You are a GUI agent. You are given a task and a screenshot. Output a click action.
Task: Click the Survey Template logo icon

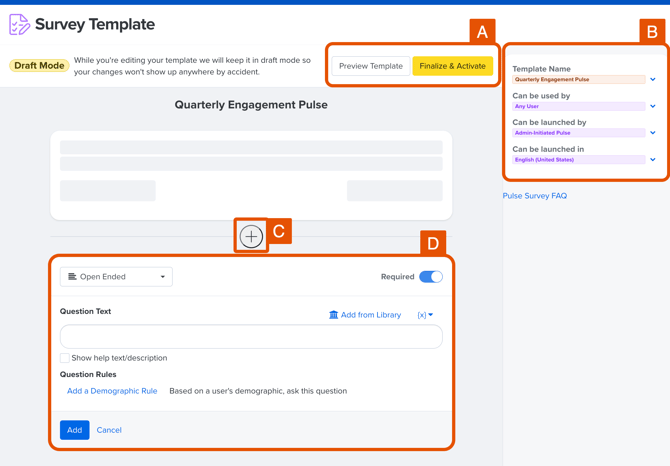tap(20, 24)
